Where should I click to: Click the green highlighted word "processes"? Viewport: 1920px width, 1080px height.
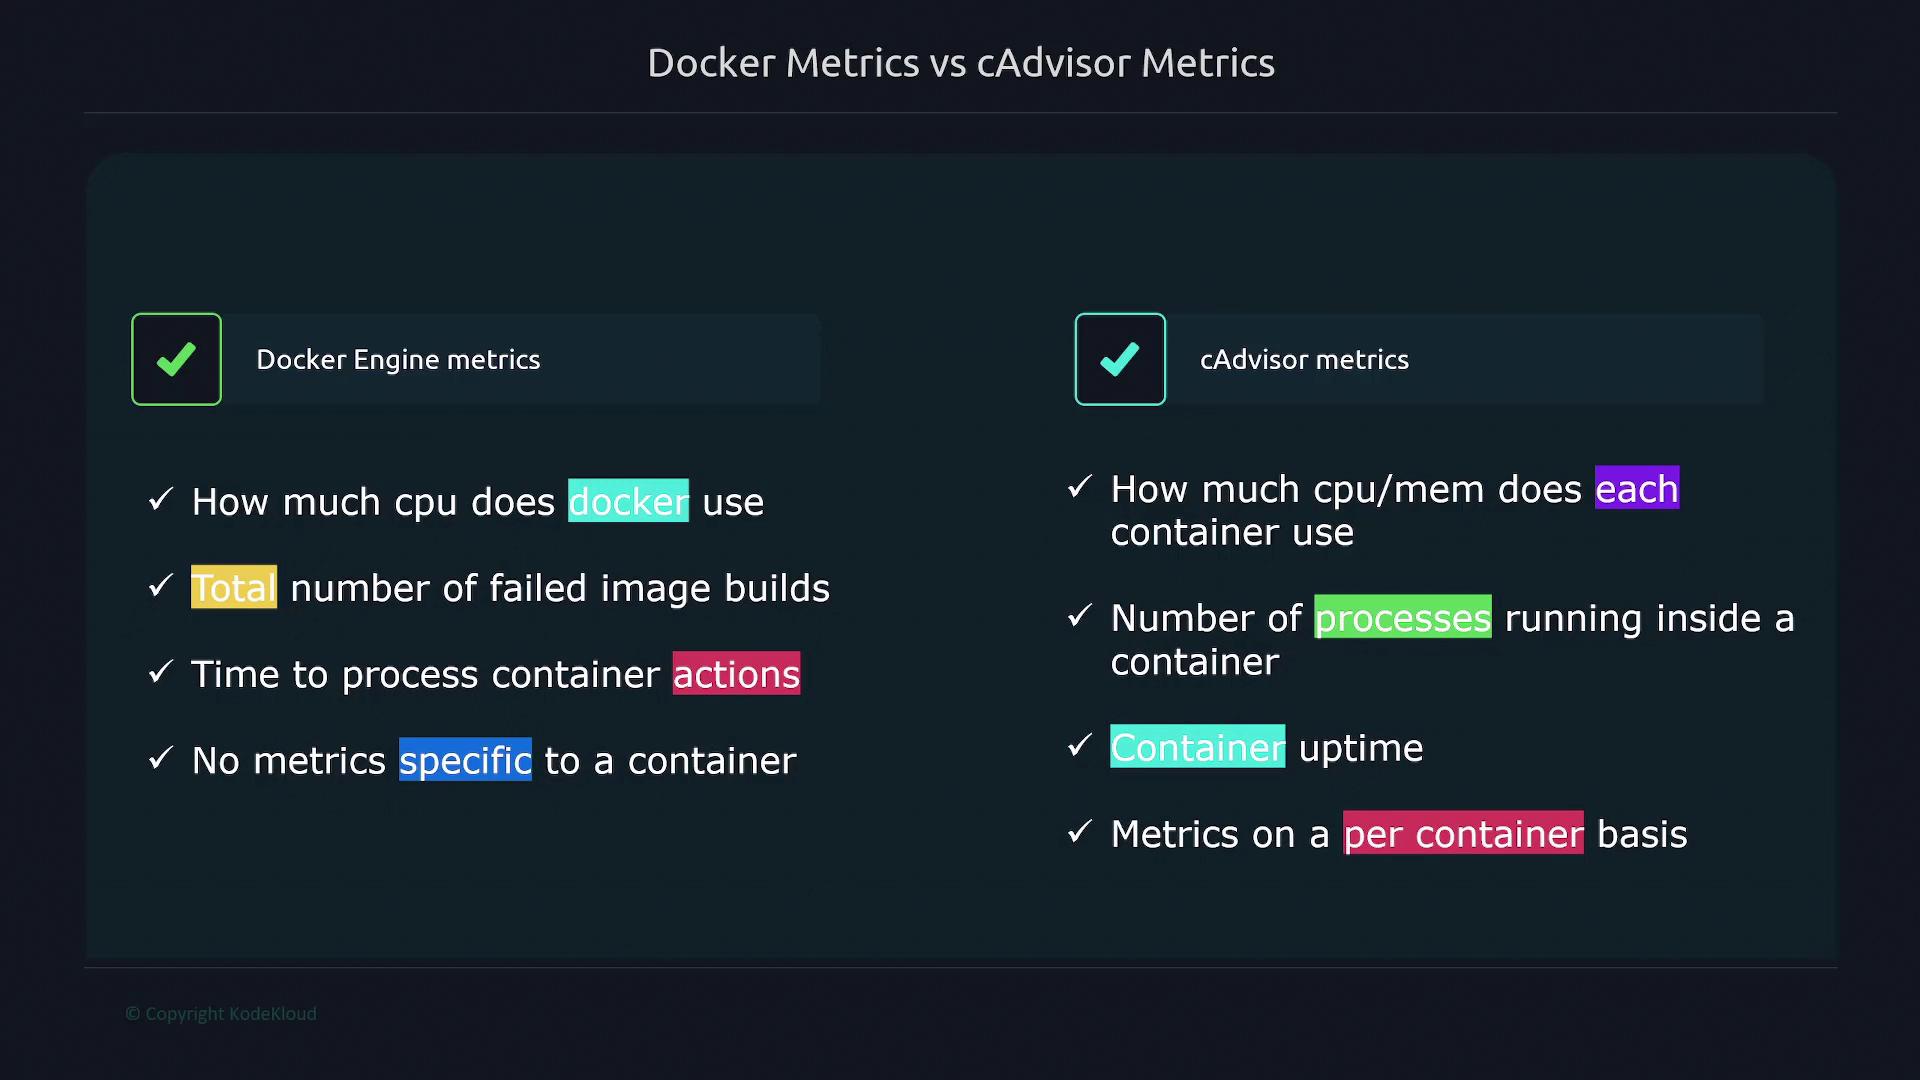tap(1402, 618)
